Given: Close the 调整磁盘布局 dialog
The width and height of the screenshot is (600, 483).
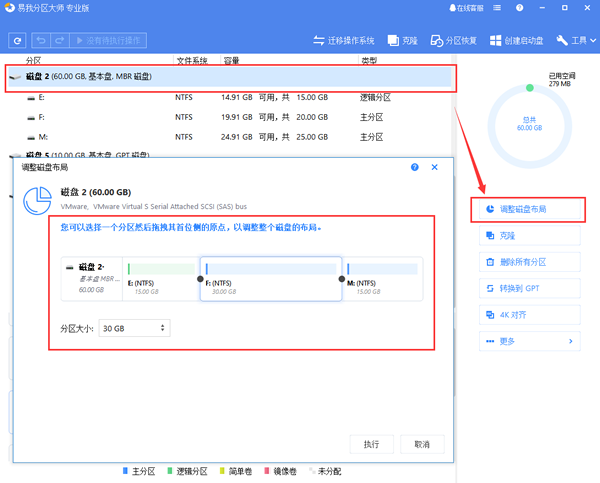Looking at the screenshot, I should tap(435, 168).
